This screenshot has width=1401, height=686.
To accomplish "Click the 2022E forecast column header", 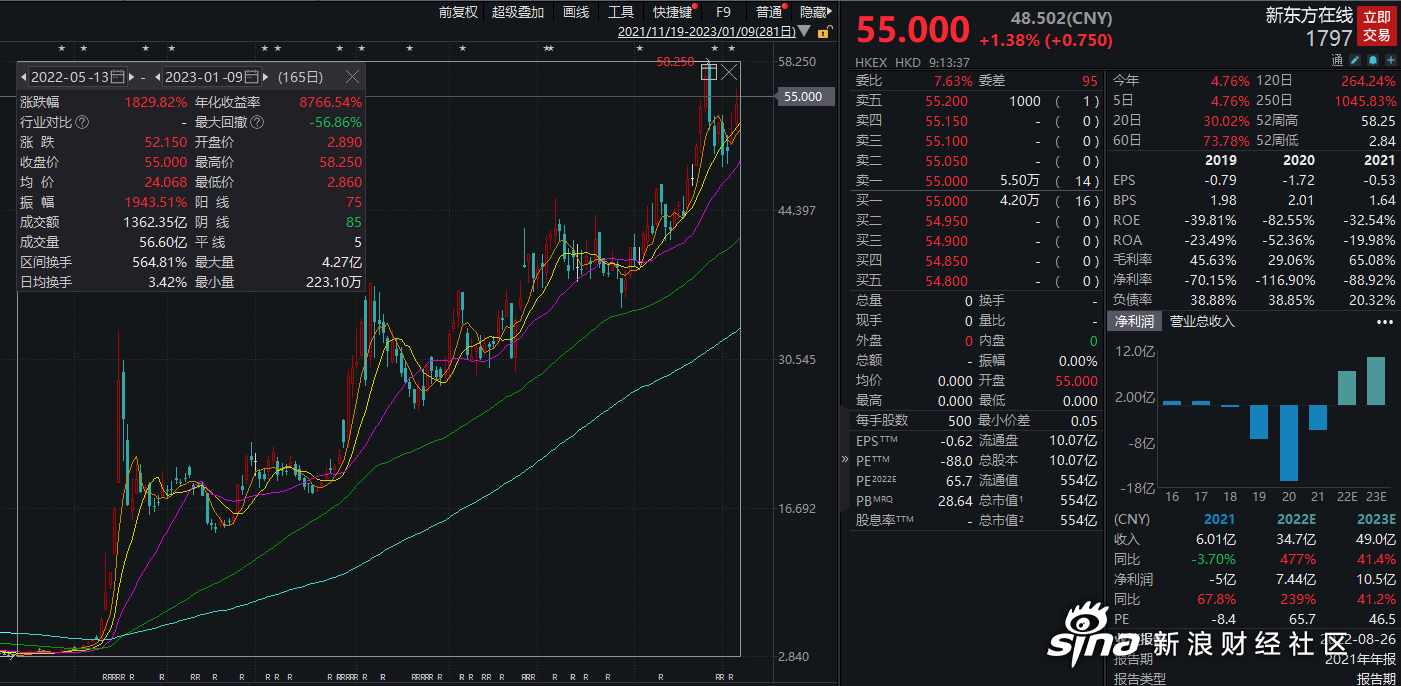I will pos(1296,520).
